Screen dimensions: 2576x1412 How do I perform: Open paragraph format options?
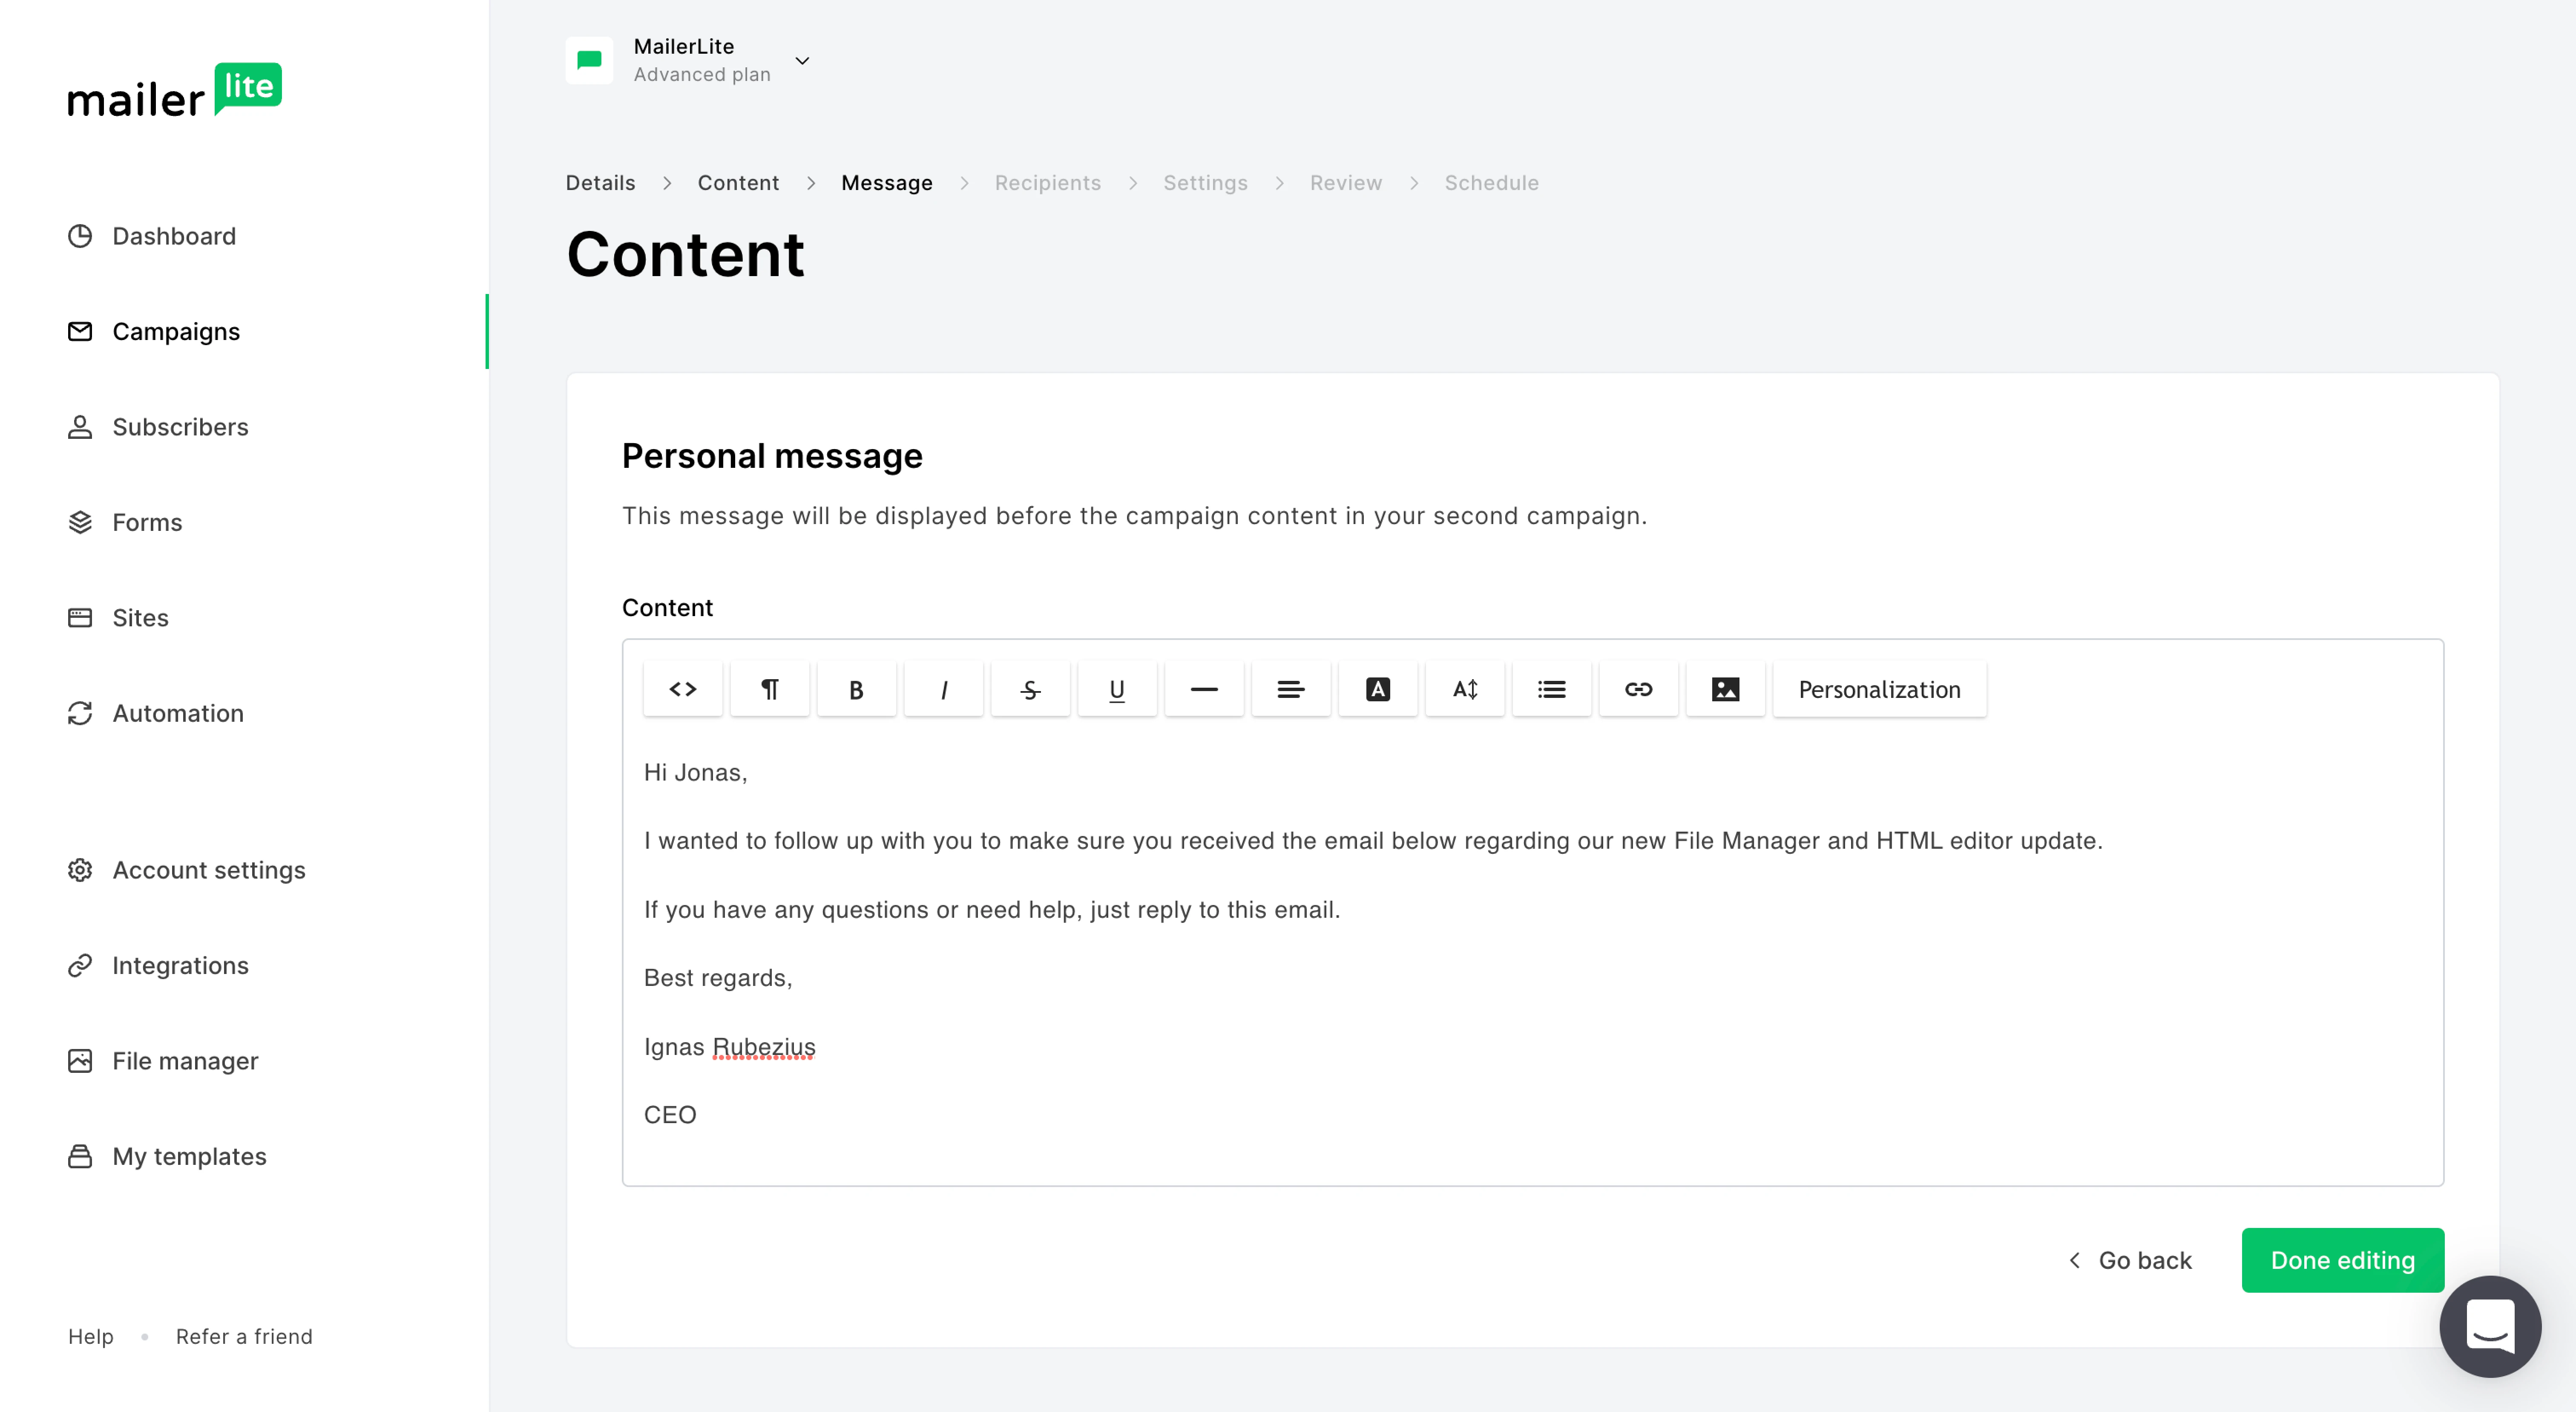coord(769,689)
